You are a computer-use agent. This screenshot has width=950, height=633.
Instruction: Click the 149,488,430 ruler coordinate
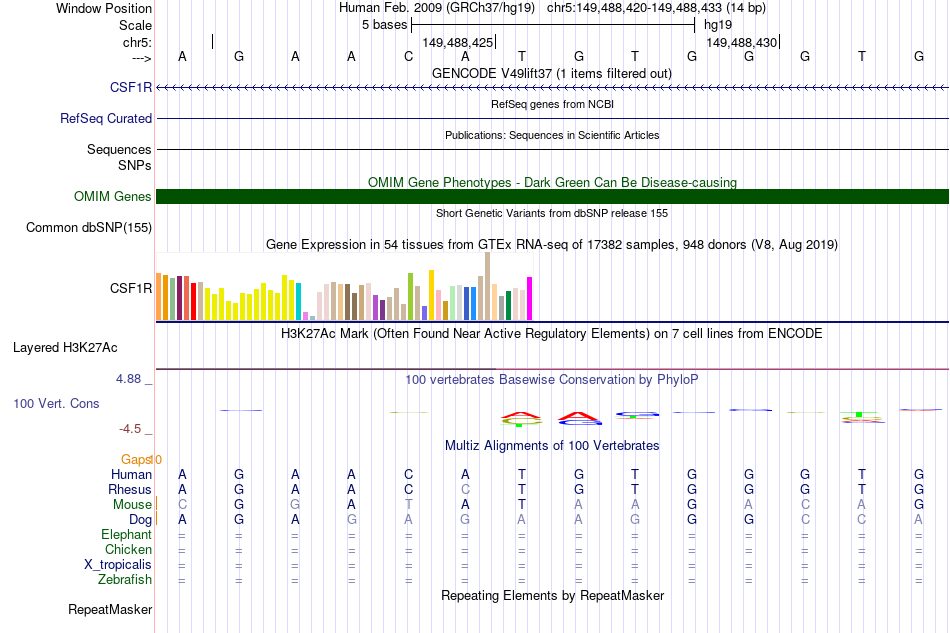(x=742, y=43)
